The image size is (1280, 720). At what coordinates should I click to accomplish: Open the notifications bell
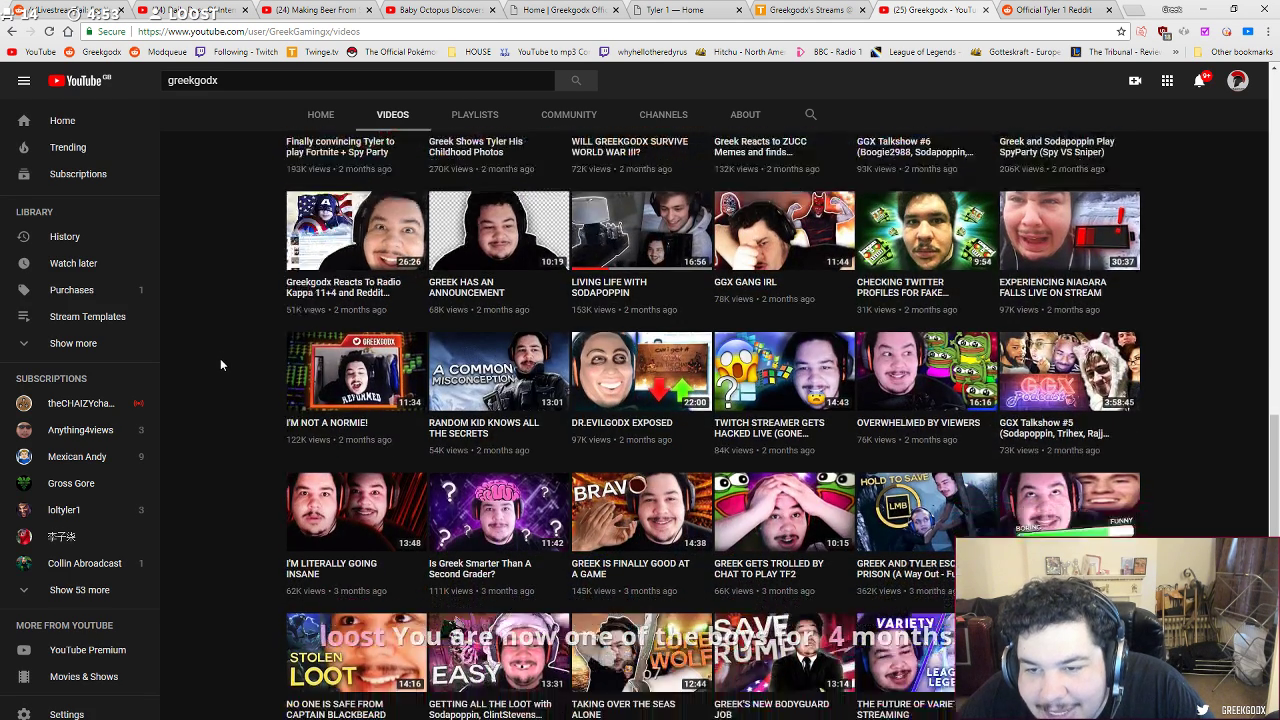[x=1200, y=81]
